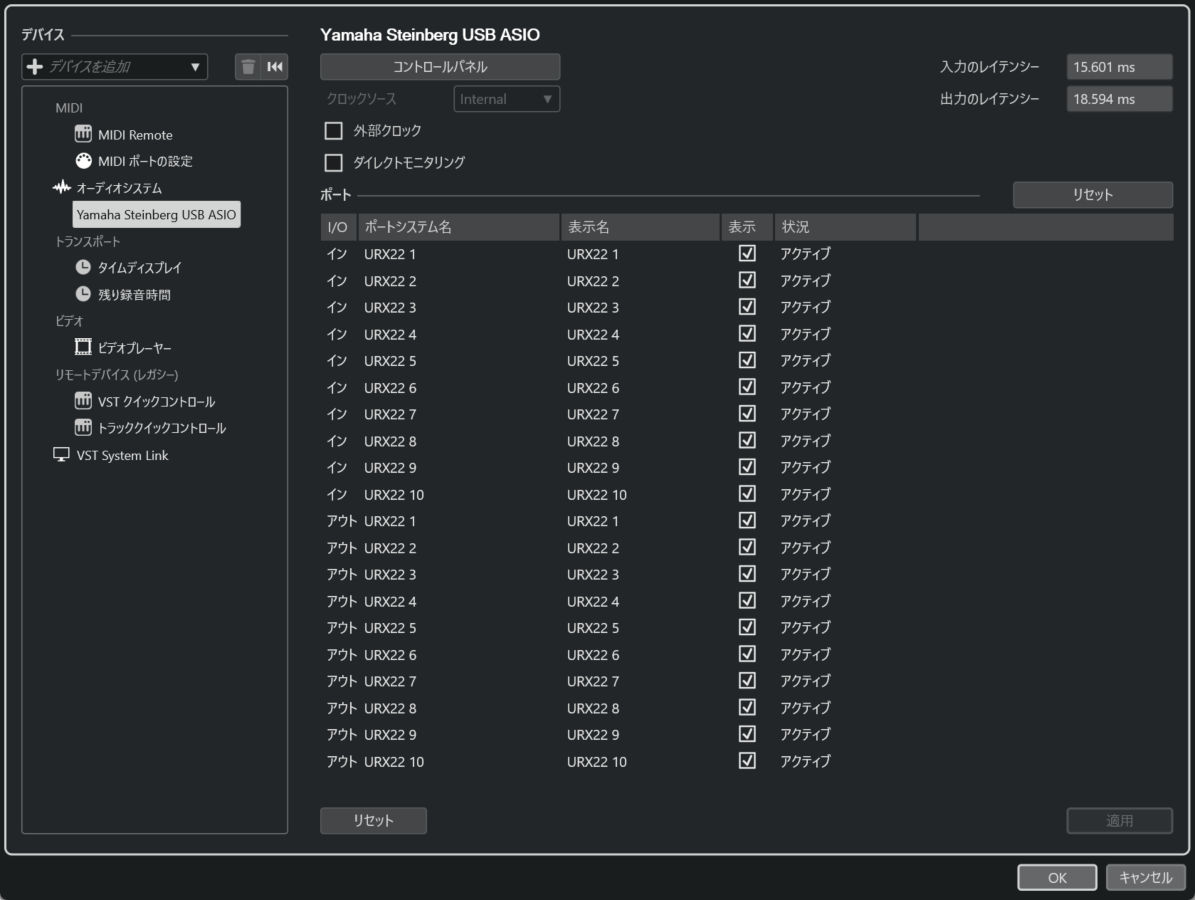Uncheck 表示 for イン URX22 1
The image size is (1195, 900).
748,253
